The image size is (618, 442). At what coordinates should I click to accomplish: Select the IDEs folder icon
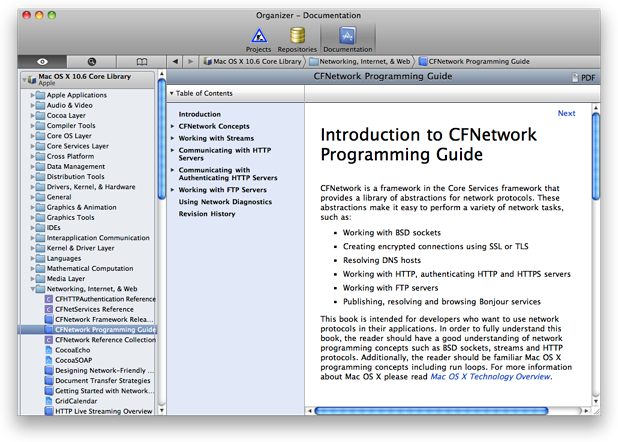click(x=40, y=228)
